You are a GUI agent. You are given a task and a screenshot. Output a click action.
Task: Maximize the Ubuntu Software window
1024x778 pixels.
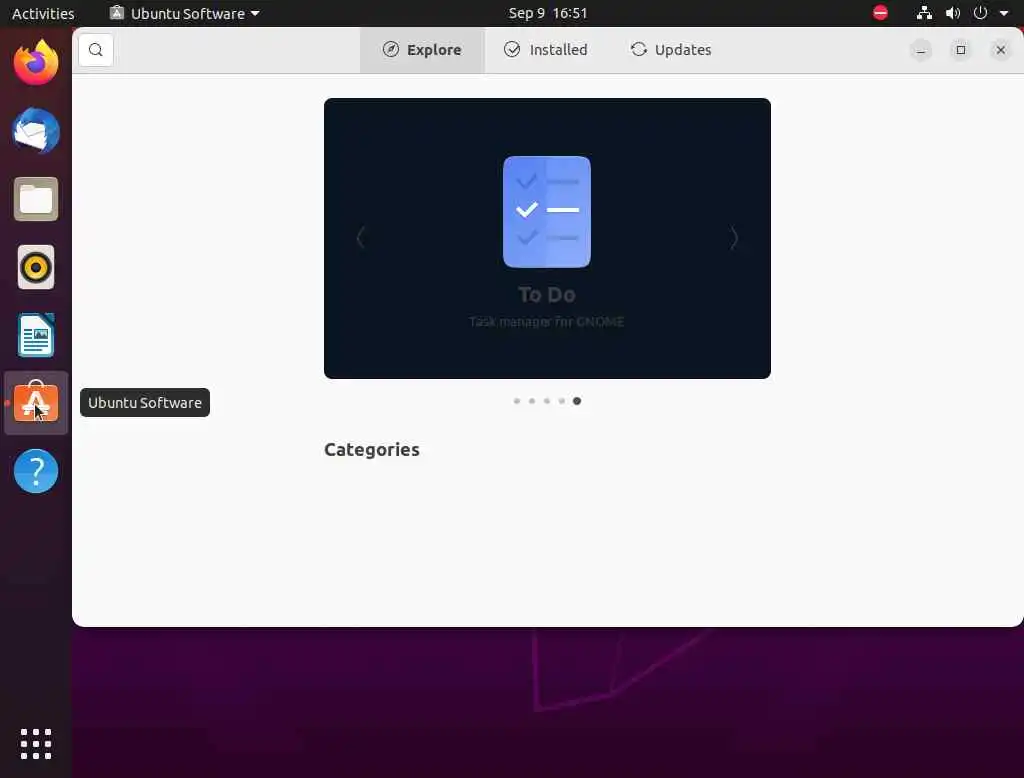(961, 50)
